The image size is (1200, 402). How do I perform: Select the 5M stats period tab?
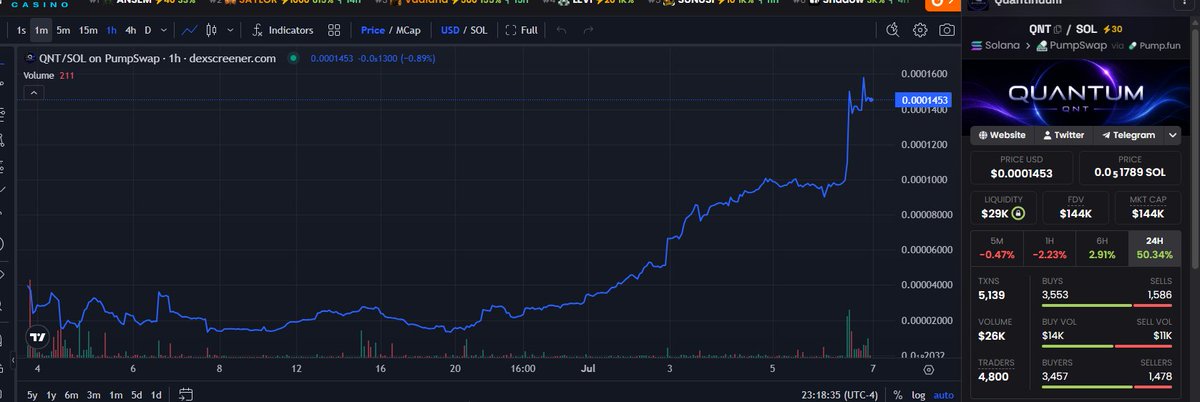[996, 249]
